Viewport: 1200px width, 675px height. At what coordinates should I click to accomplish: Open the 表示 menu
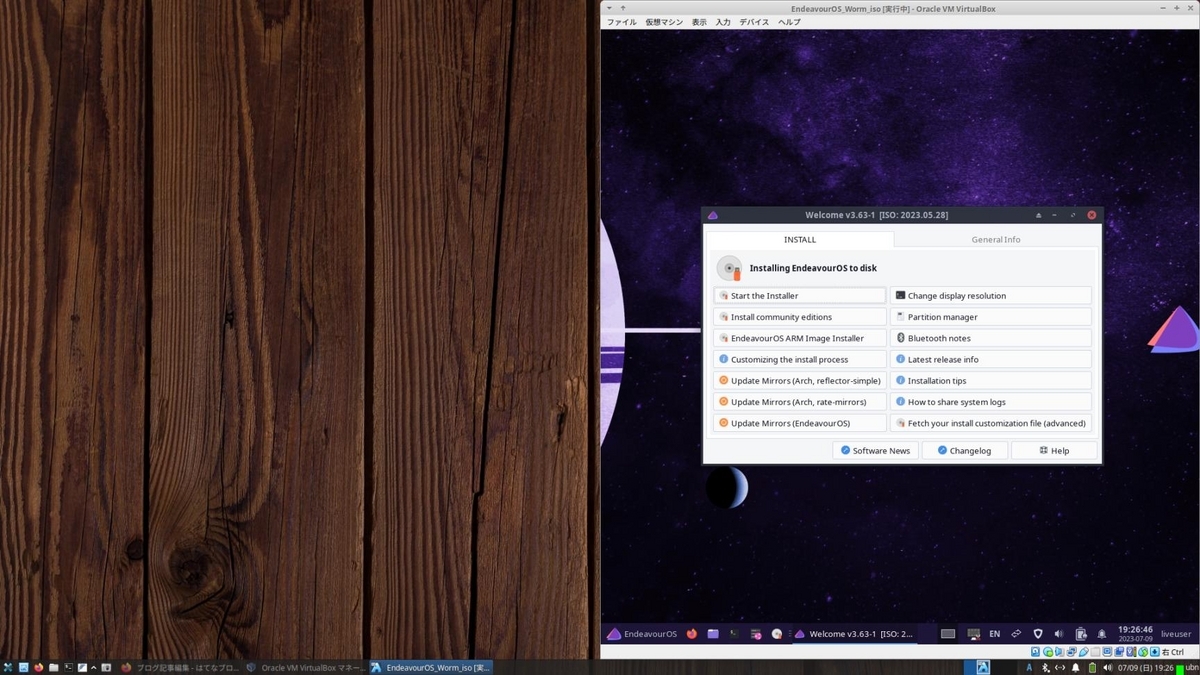pyautogui.click(x=699, y=22)
